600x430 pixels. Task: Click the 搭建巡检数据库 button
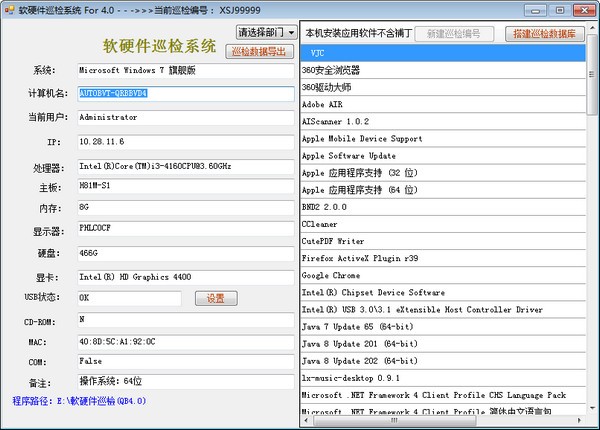coord(545,34)
